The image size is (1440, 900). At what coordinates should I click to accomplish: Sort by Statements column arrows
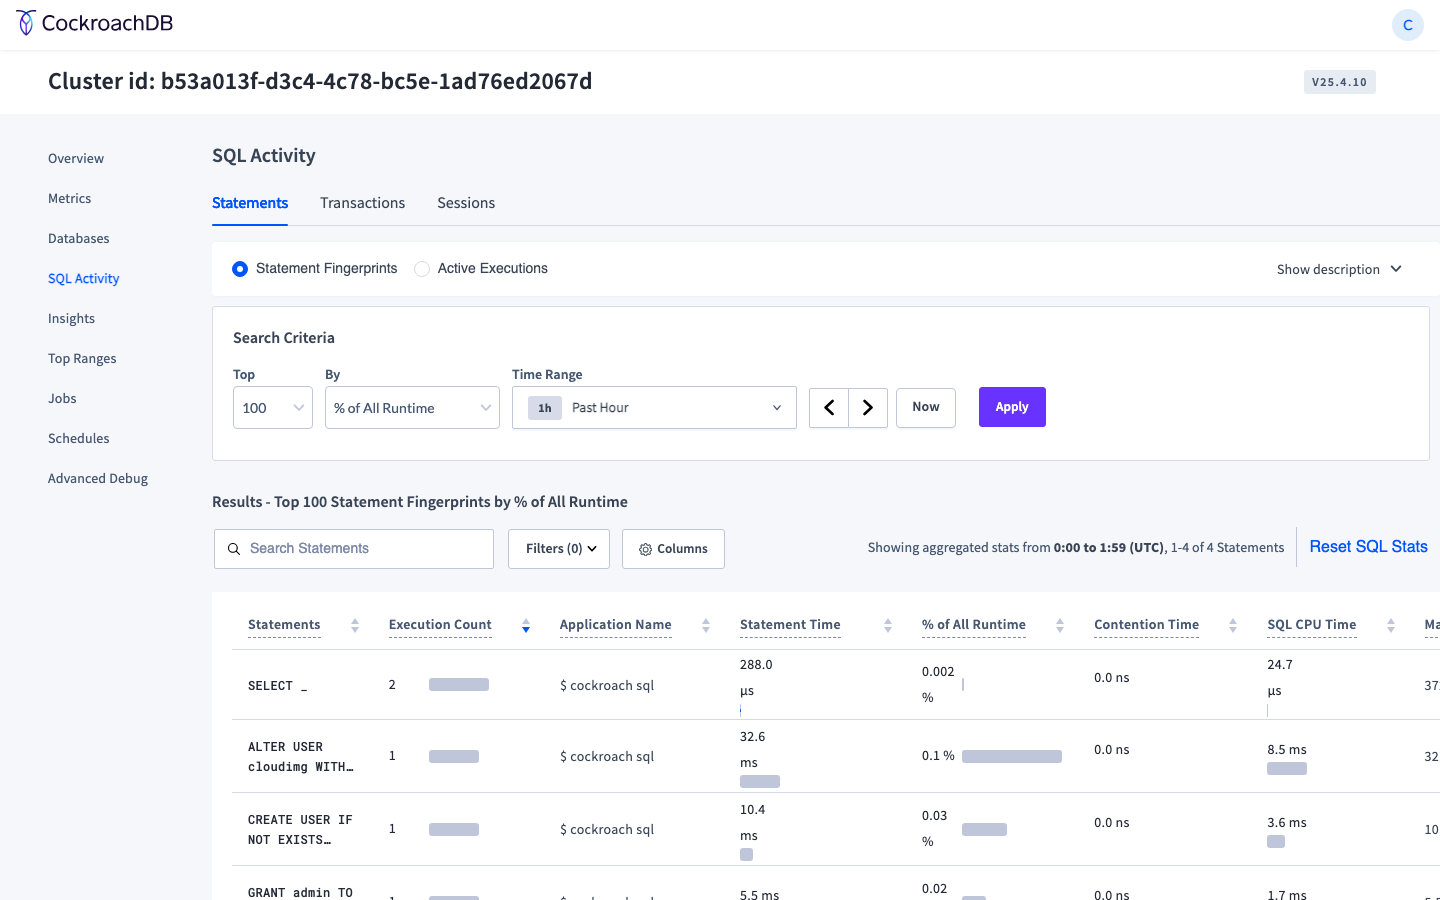click(x=355, y=625)
